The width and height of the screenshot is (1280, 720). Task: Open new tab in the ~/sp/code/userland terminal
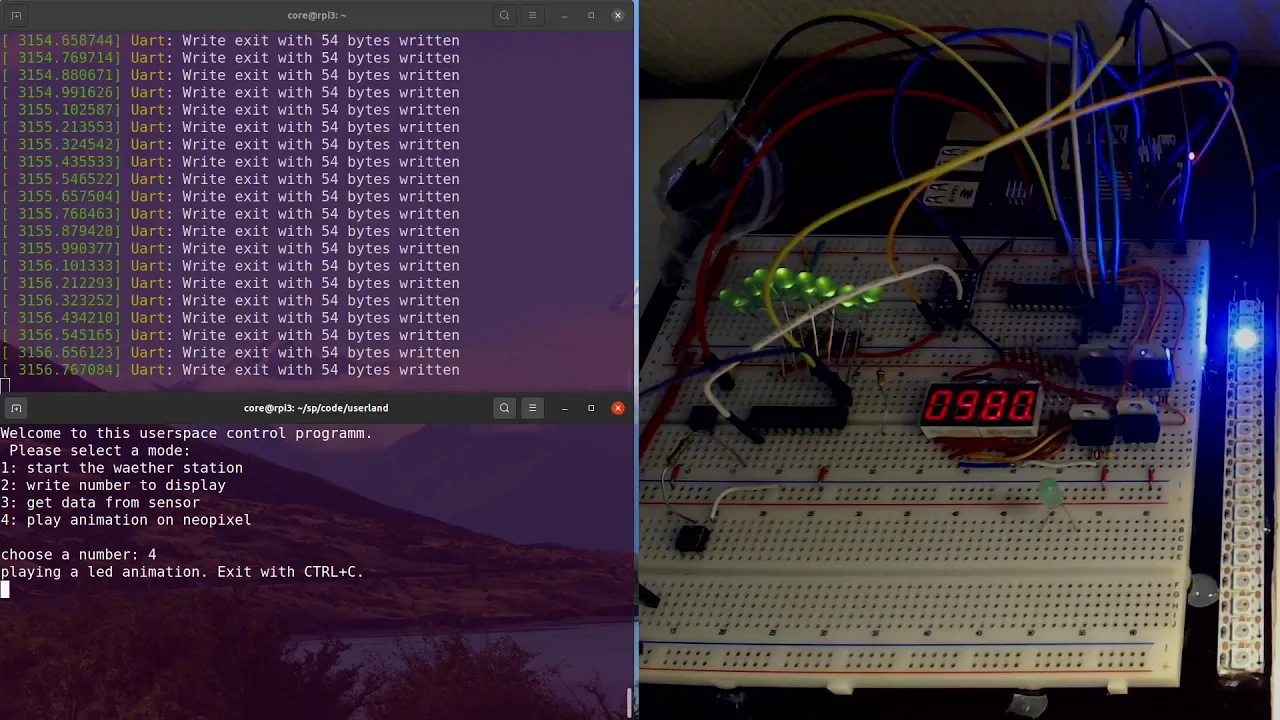coord(16,408)
